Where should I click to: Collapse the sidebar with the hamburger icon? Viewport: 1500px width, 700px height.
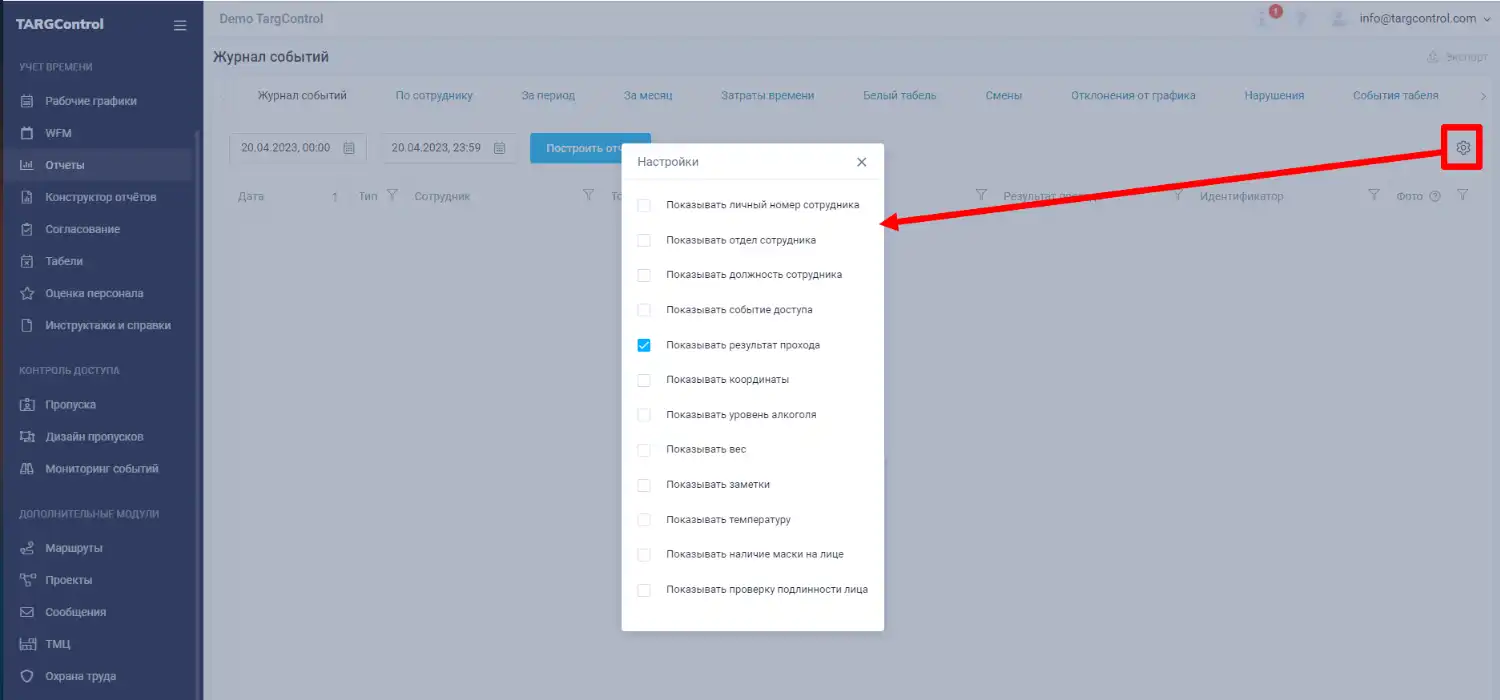(x=180, y=25)
